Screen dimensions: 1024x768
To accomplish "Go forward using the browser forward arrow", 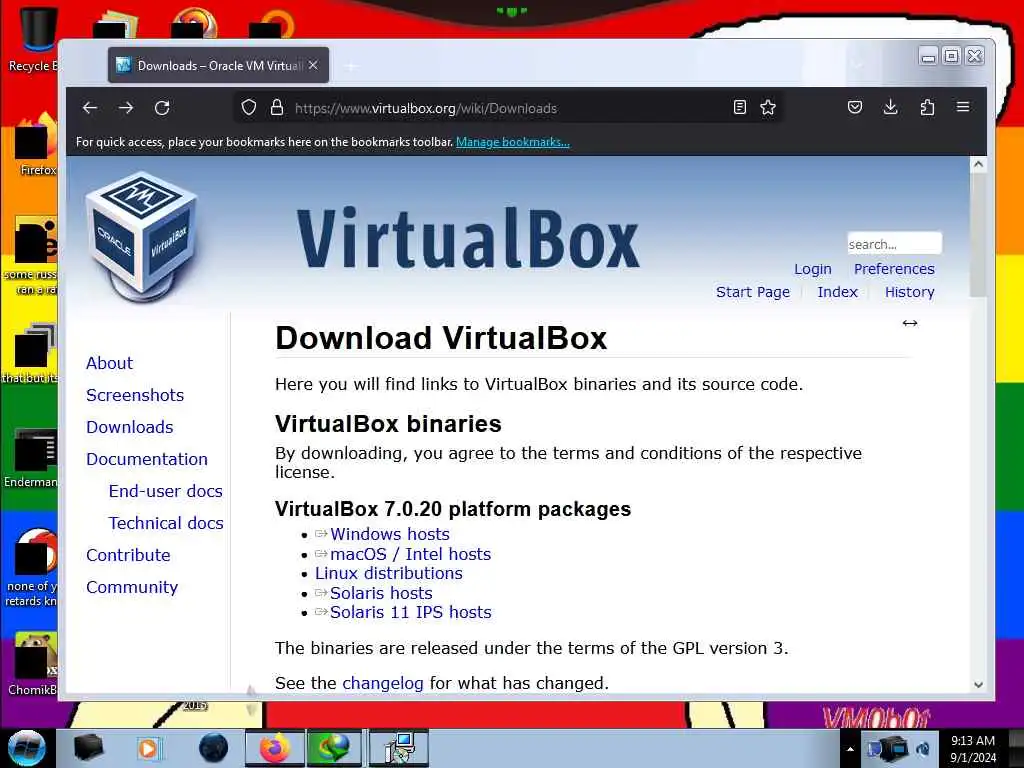I will tap(126, 108).
